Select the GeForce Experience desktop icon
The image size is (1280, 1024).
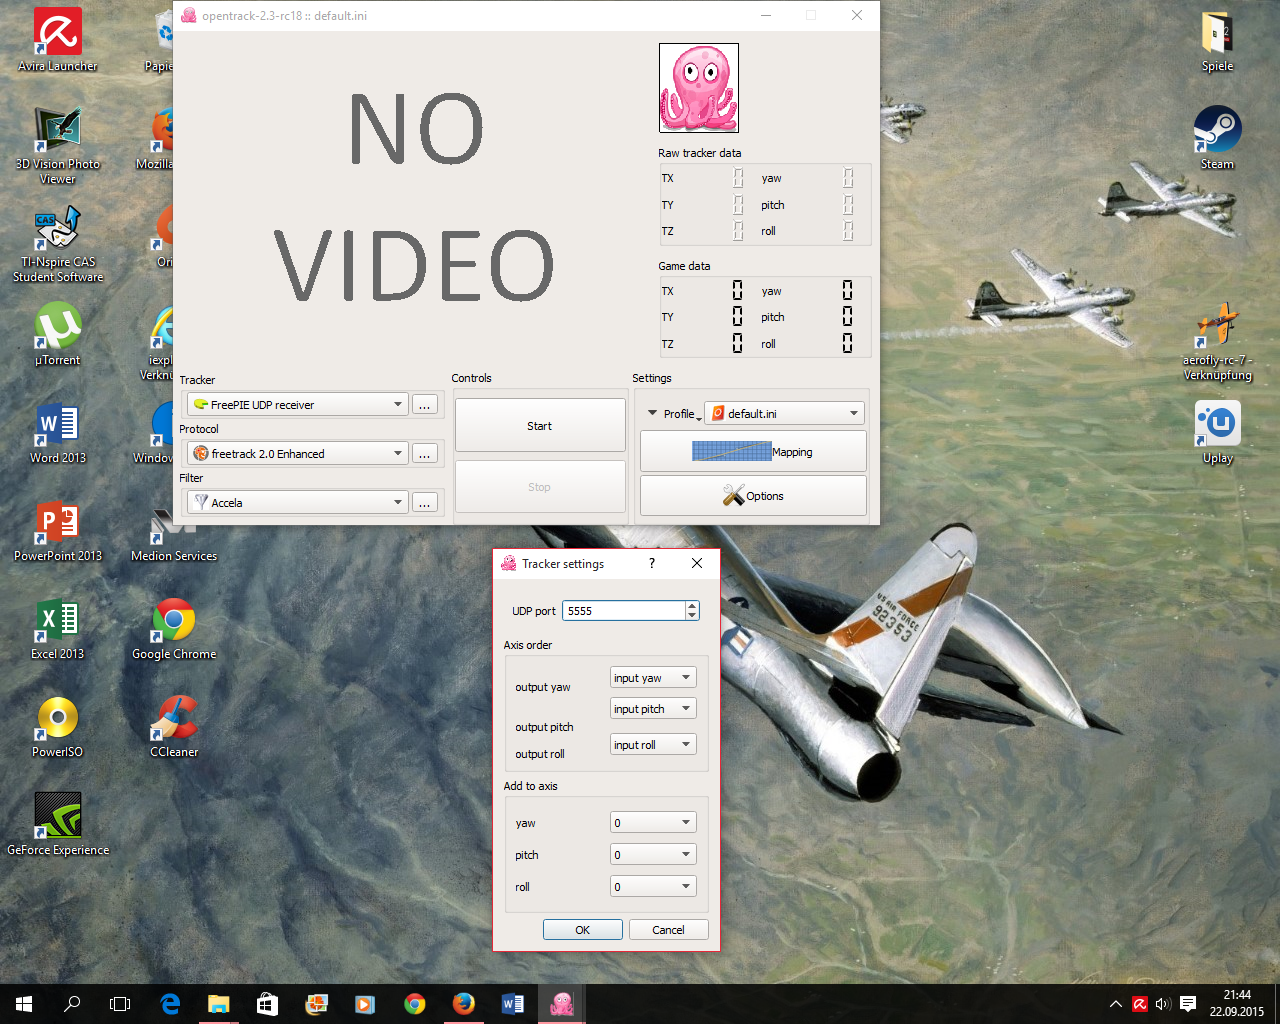click(x=58, y=824)
